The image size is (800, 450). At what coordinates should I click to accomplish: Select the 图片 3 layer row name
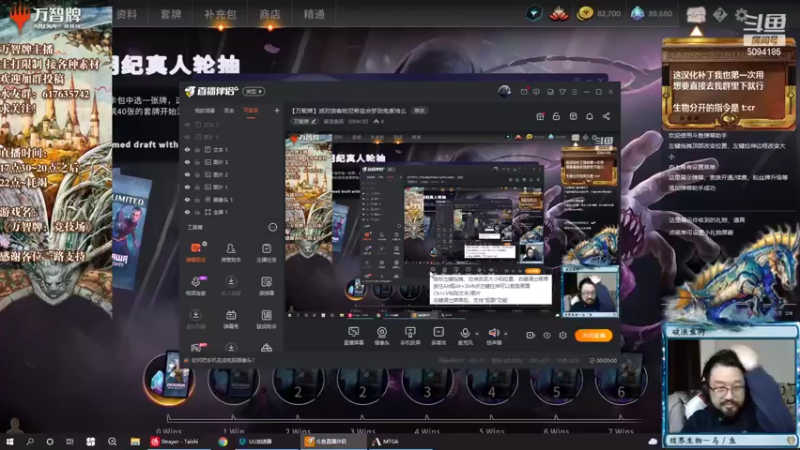pos(220,162)
